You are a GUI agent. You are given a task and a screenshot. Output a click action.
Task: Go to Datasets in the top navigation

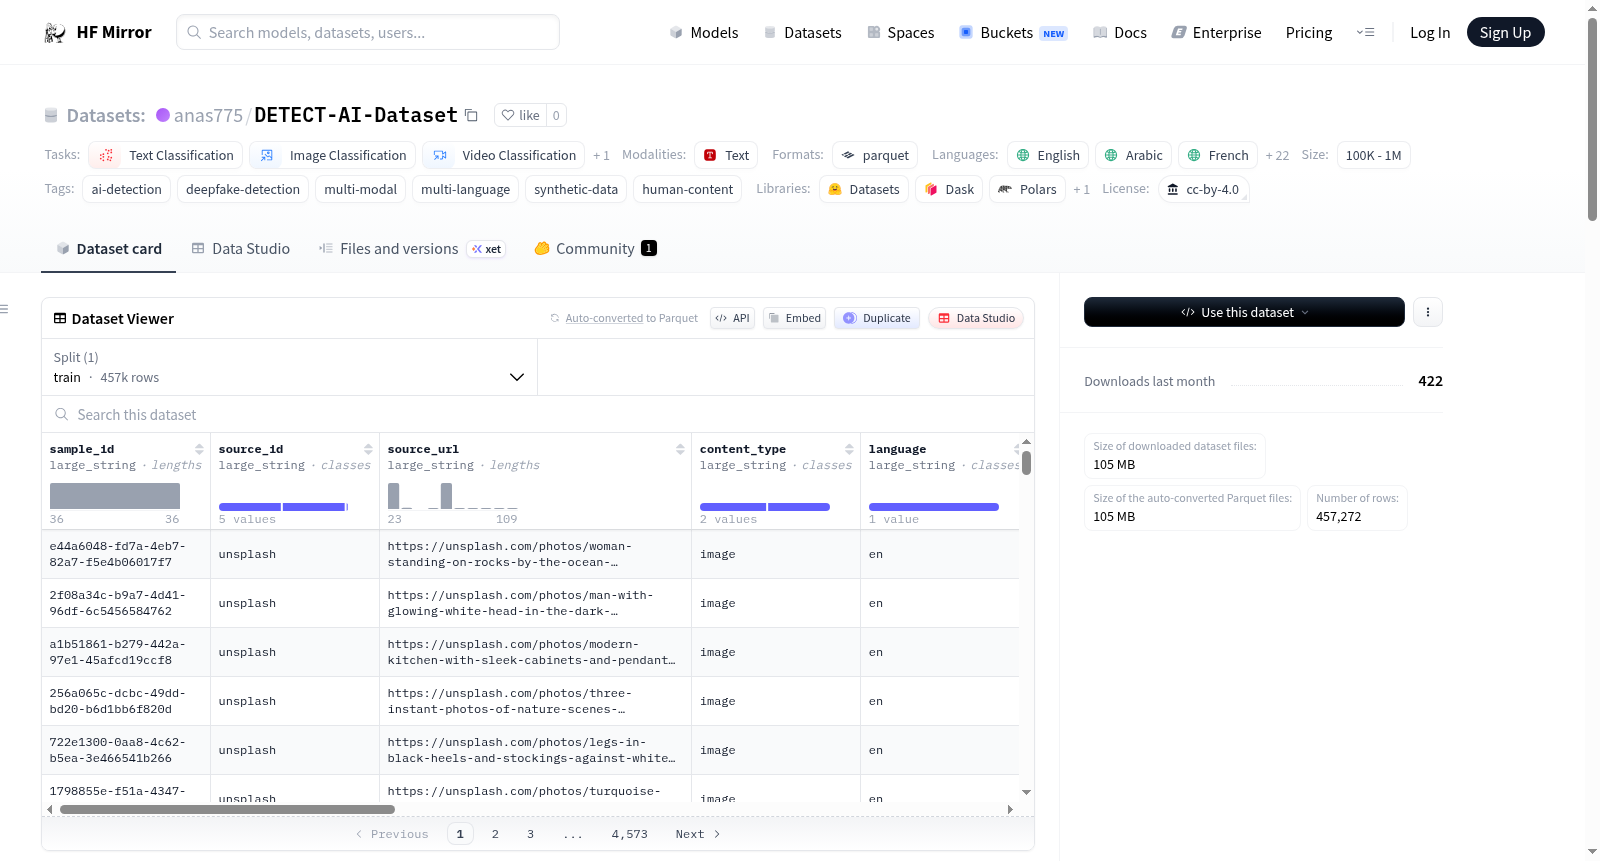pyautogui.click(x=803, y=33)
